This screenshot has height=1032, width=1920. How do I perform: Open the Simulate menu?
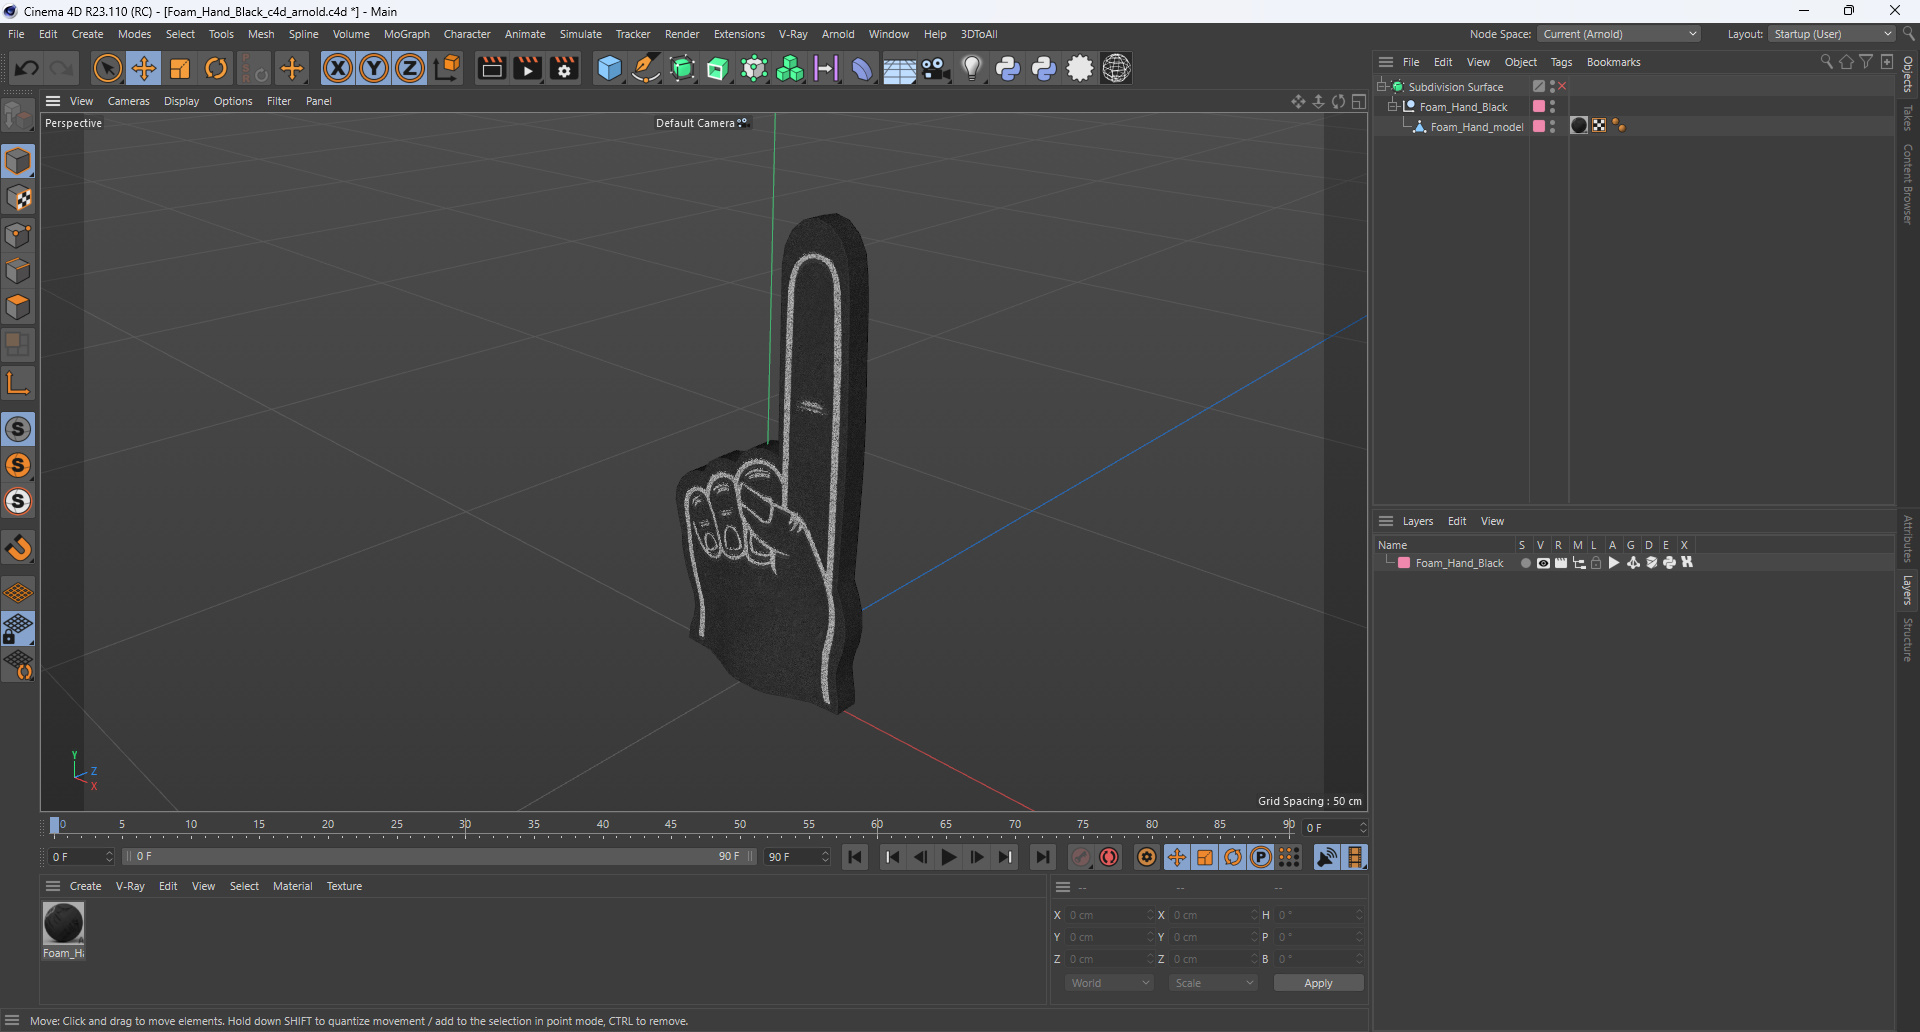(x=580, y=34)
